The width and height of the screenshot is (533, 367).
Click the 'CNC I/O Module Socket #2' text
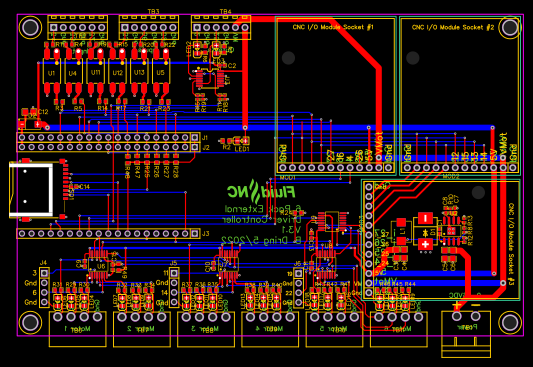453,27
